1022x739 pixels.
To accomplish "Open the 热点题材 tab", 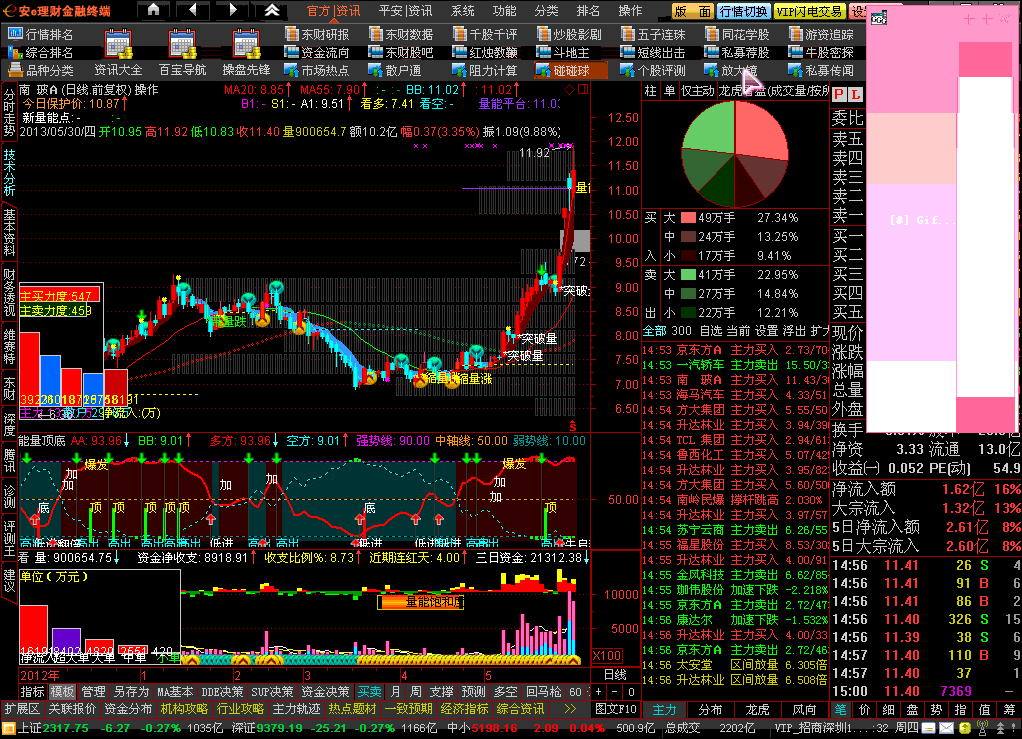I will click(x=353, y=709).
